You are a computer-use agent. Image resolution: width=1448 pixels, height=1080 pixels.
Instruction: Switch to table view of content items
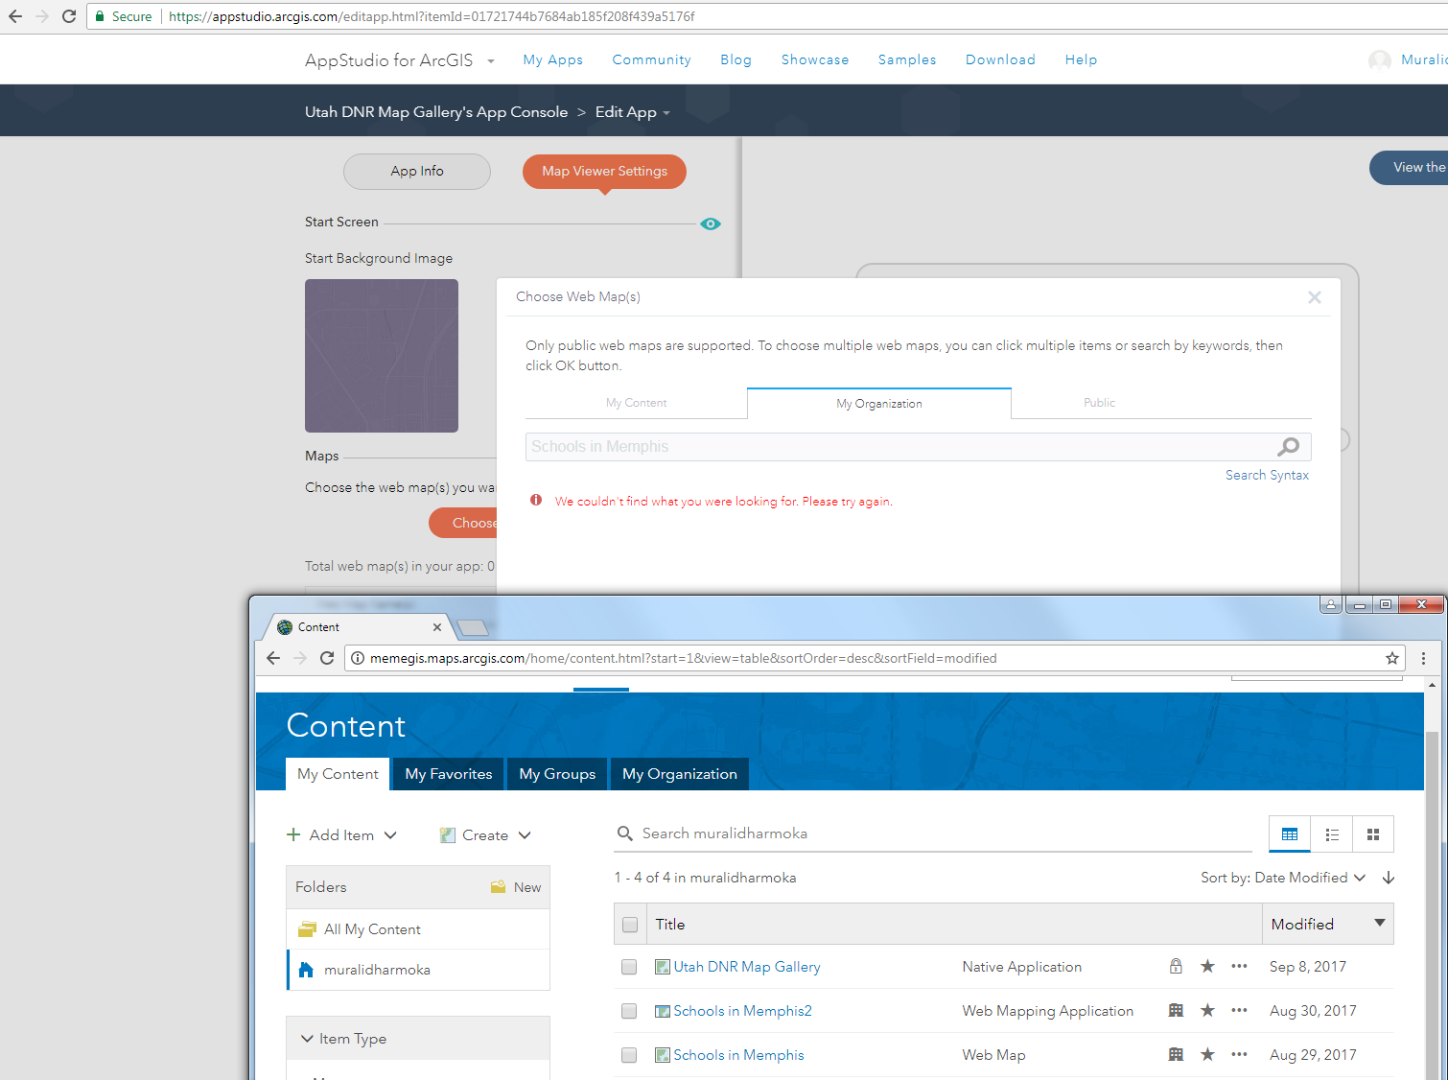[x=1290, y=834]
